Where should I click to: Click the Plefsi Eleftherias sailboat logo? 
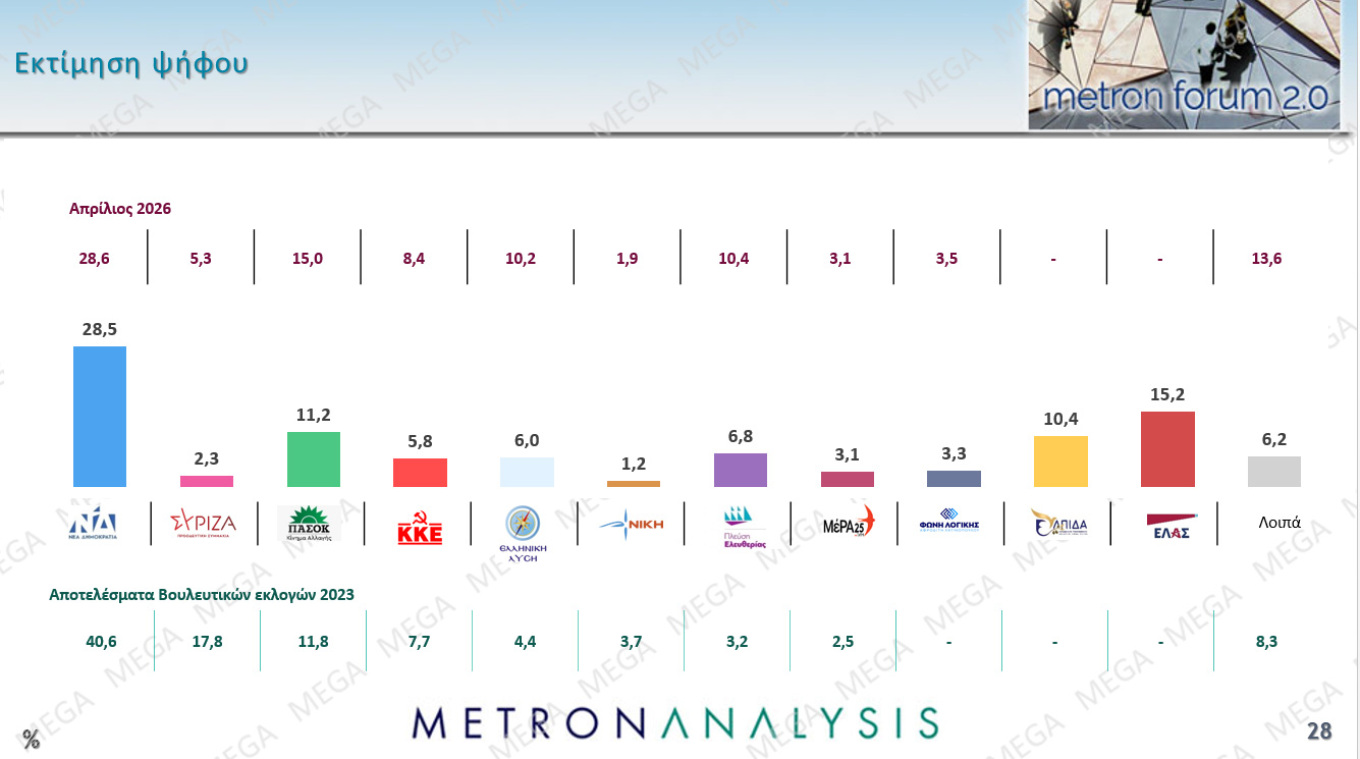(744, 527)
